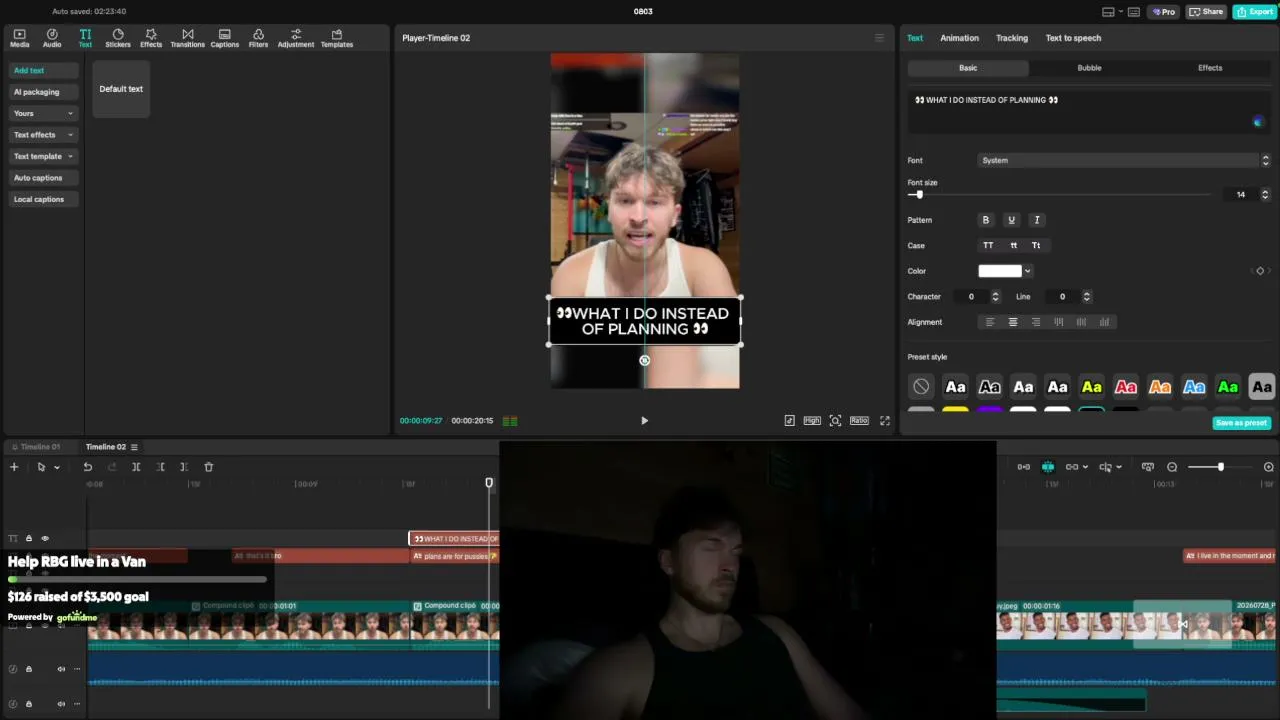This screenshot has height=720, width=1280.
Task: Switch to the Timeline 01 tab
Action: pos(40,447)
